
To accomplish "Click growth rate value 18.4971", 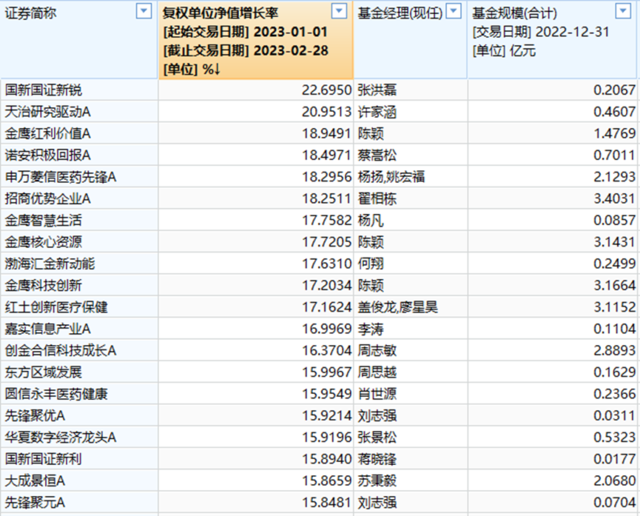I will (327, 155).
